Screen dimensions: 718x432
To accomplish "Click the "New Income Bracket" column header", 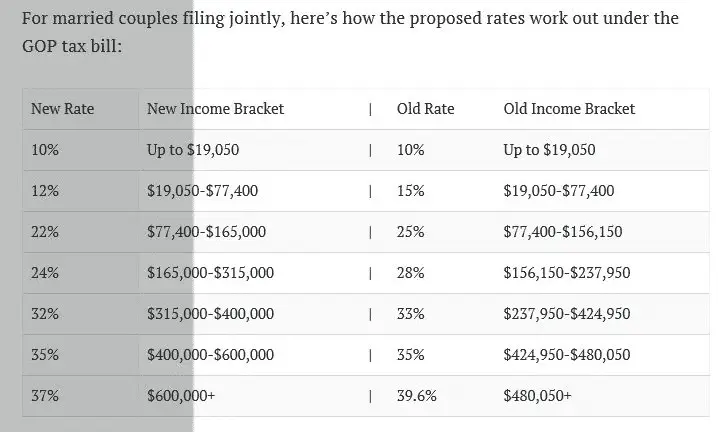I will tap(215, 109).
